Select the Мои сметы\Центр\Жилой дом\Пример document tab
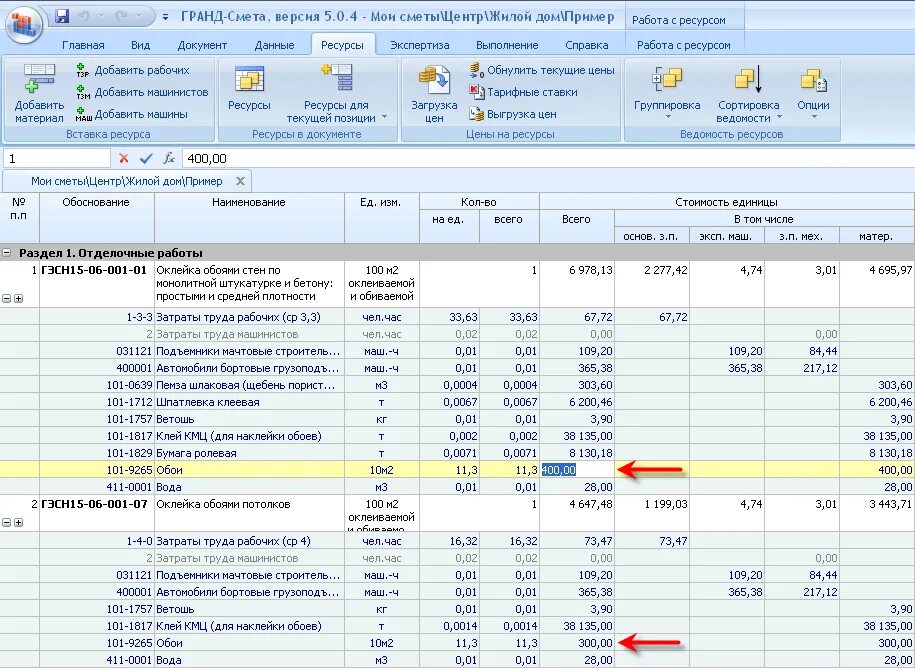This screenshot has width=915, height=668. [x=127, y=181]
